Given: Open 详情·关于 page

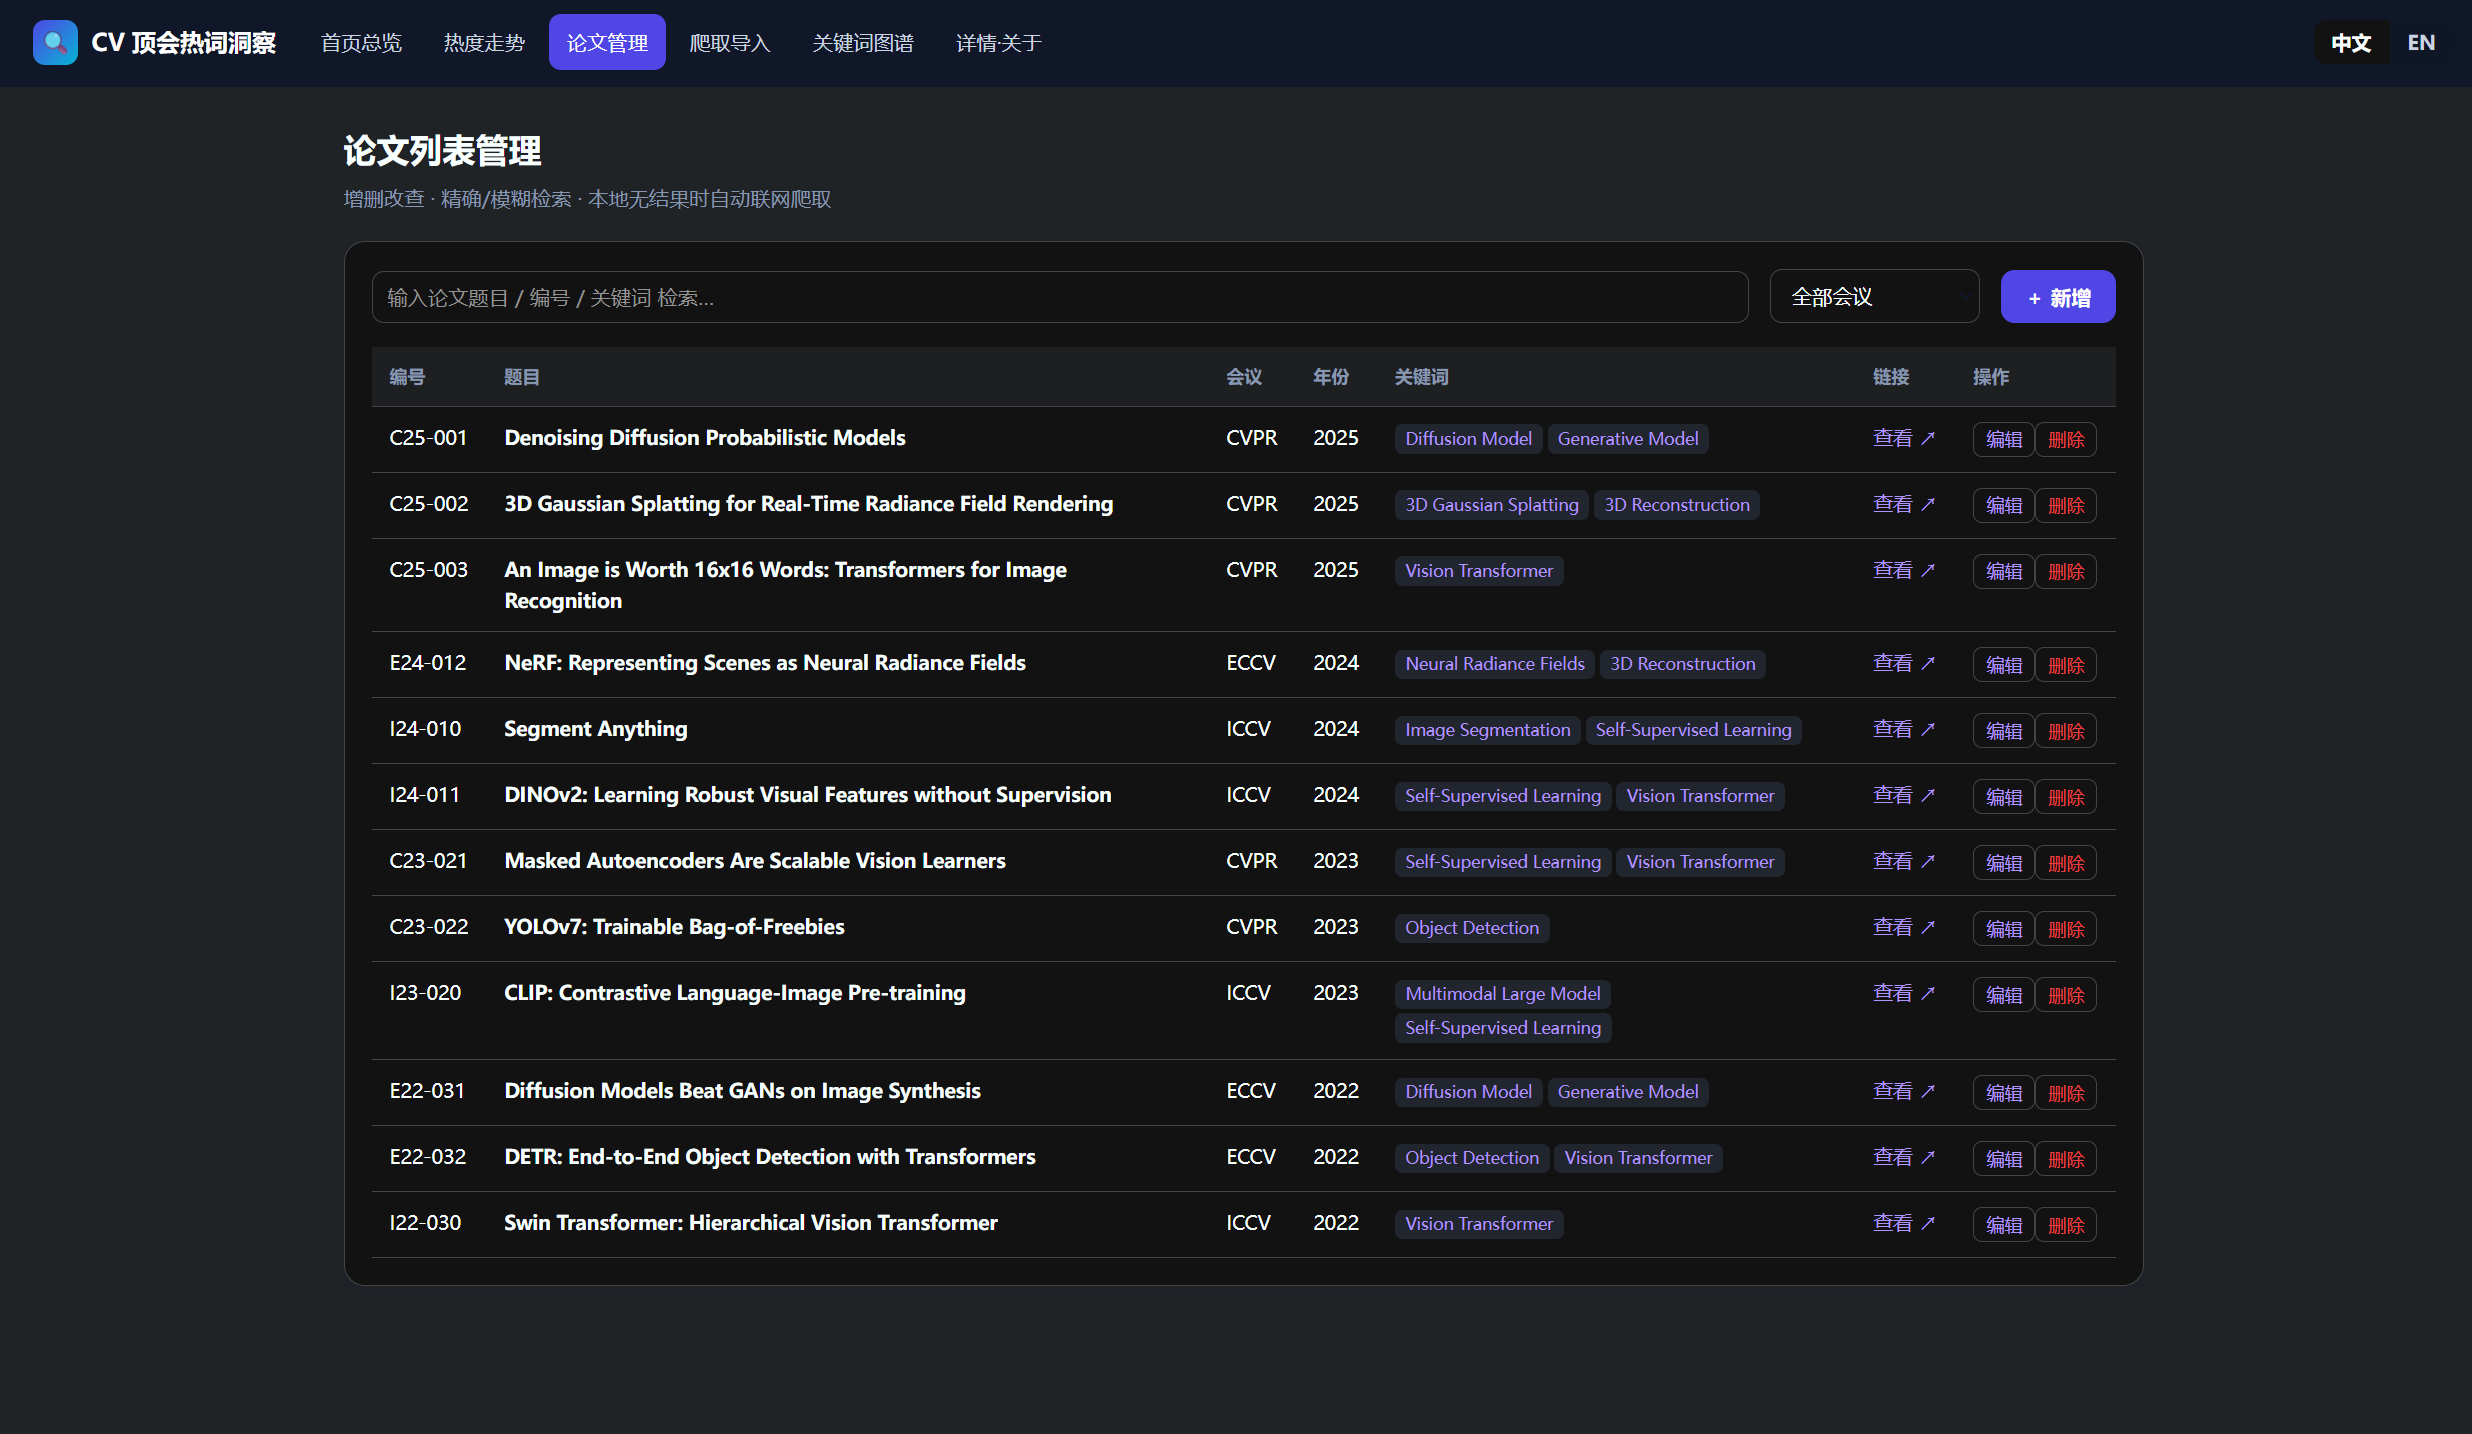Looking at the screenshot, I should (x=999, y=43).
